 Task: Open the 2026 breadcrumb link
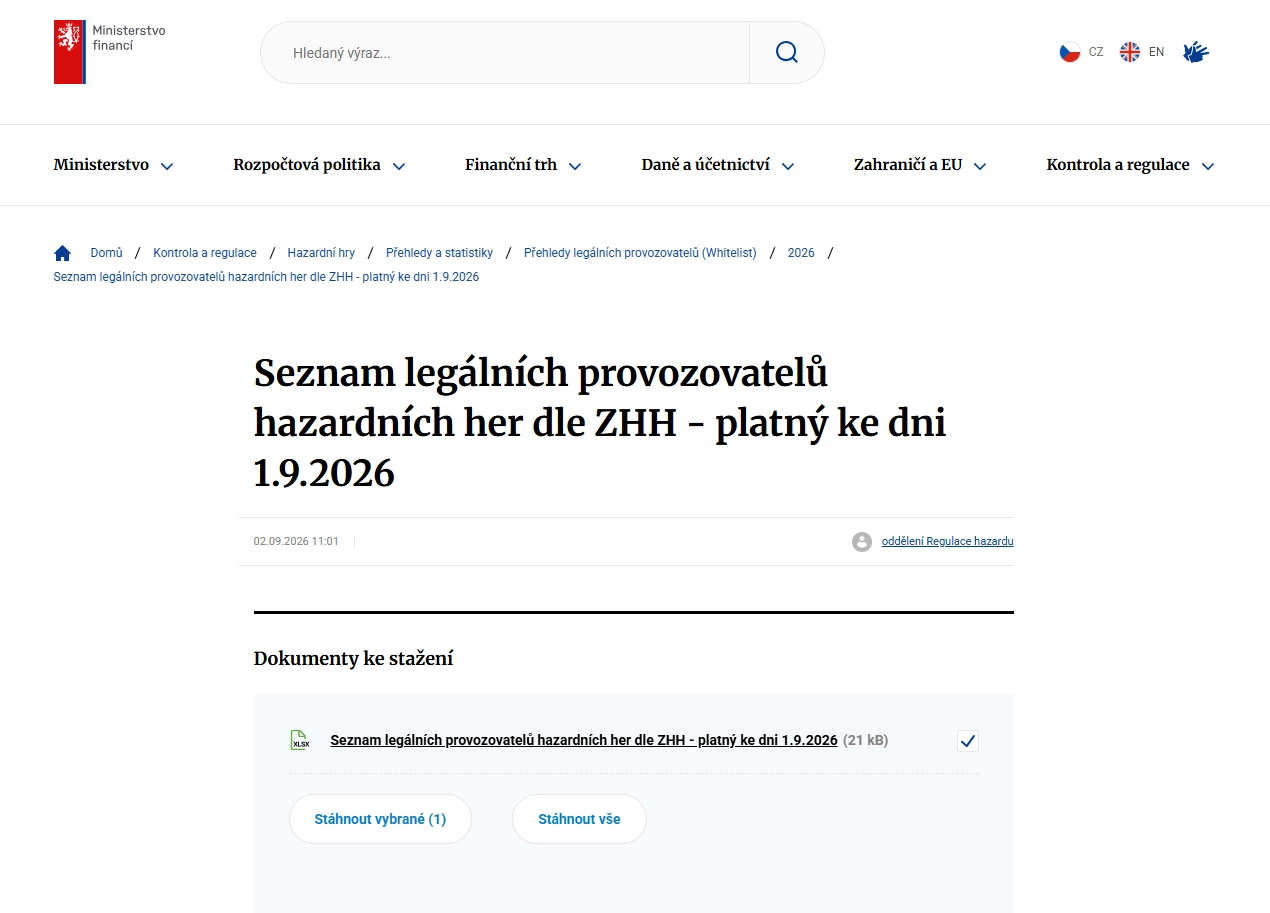coord(801,253)
